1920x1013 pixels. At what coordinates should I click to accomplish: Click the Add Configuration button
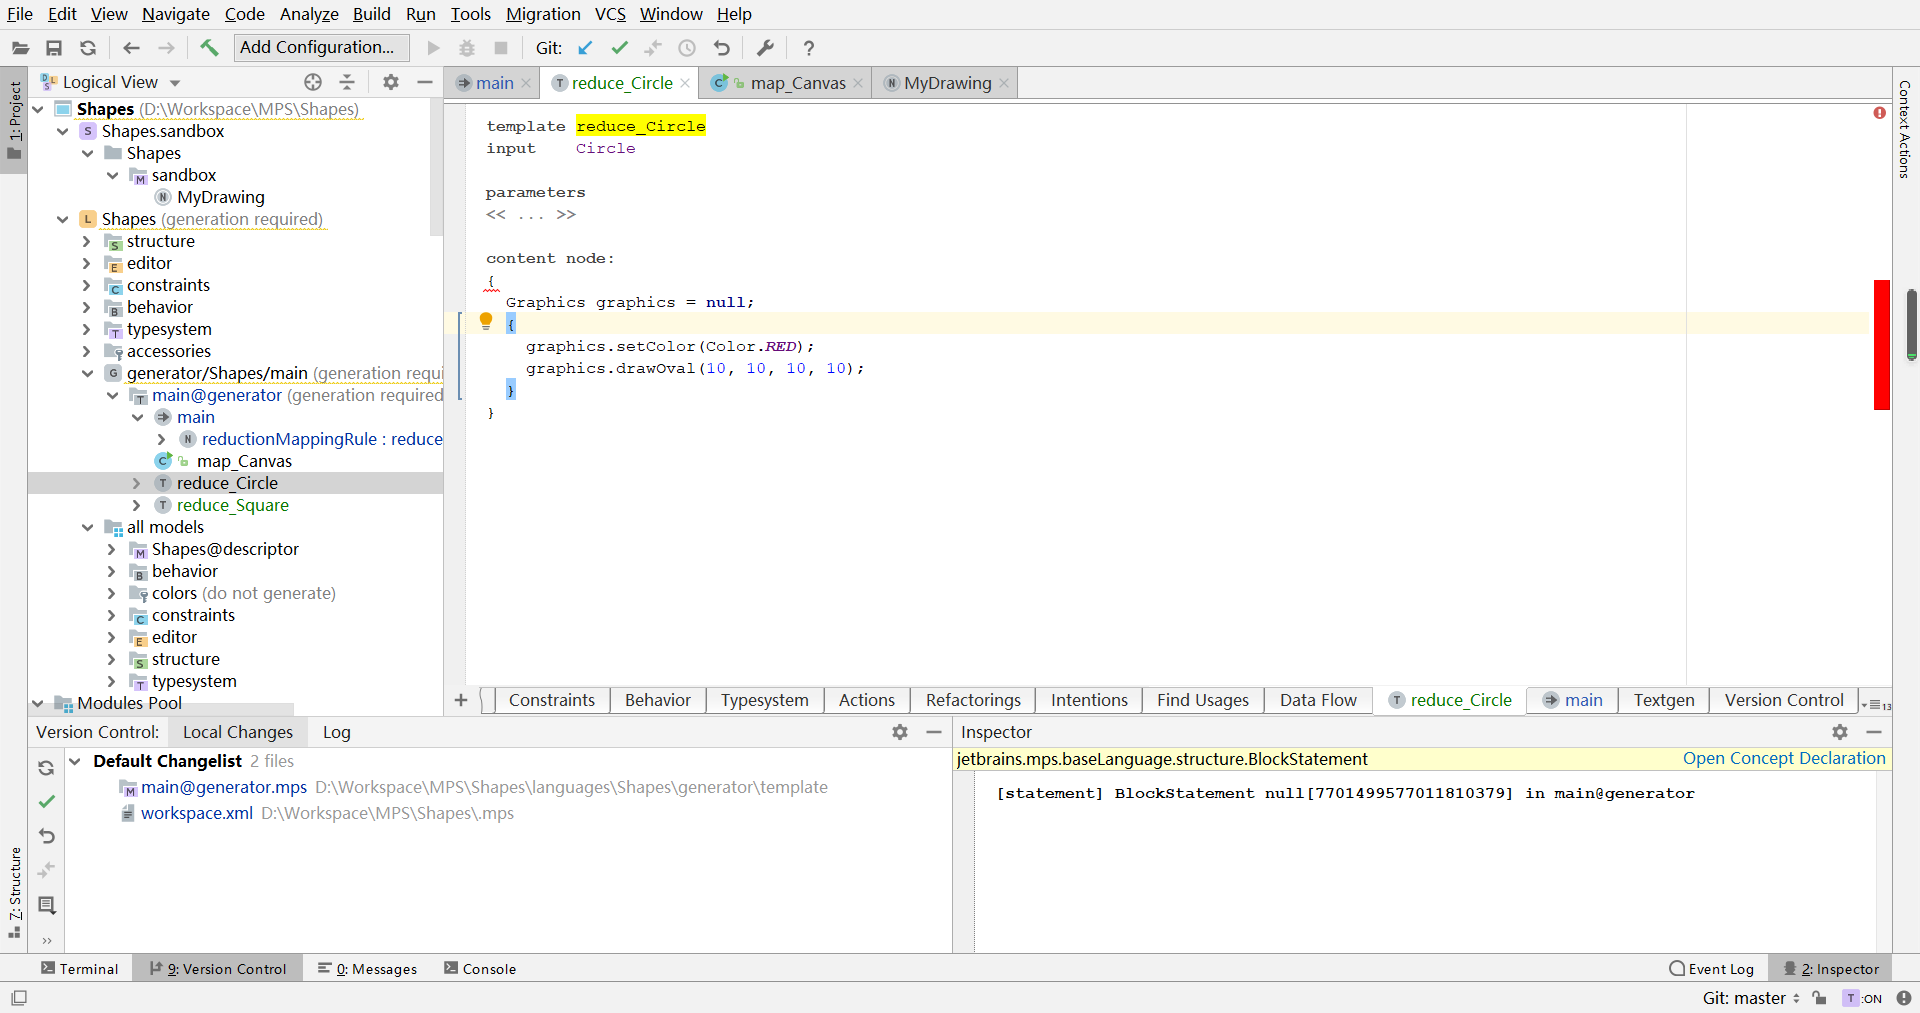click(319, 47)
